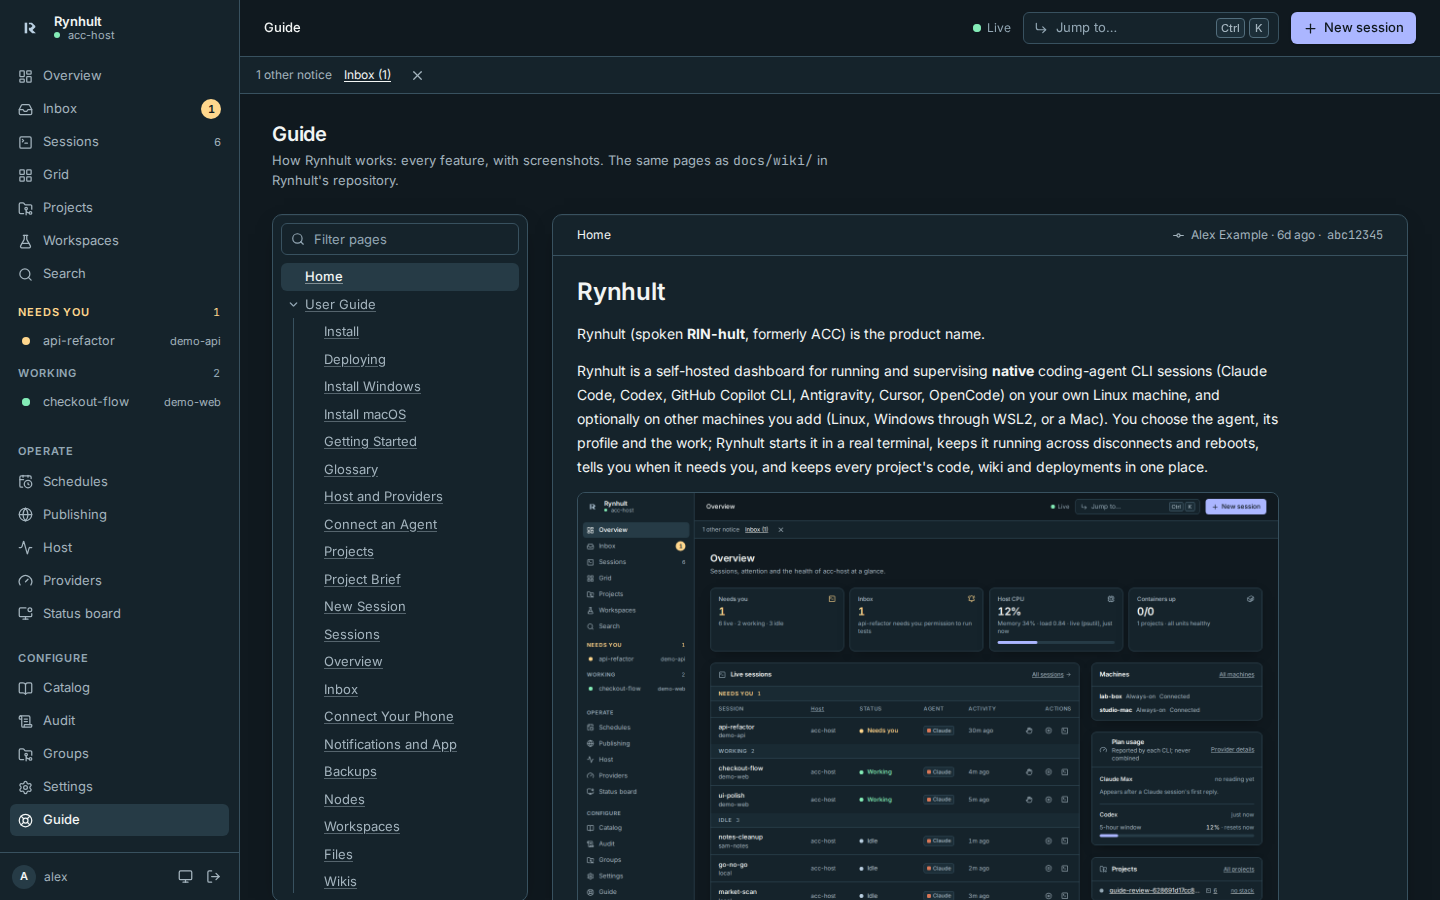Open the Grid view icon
The height and width of the screenshot is (900, 1440).
(25, 175)
